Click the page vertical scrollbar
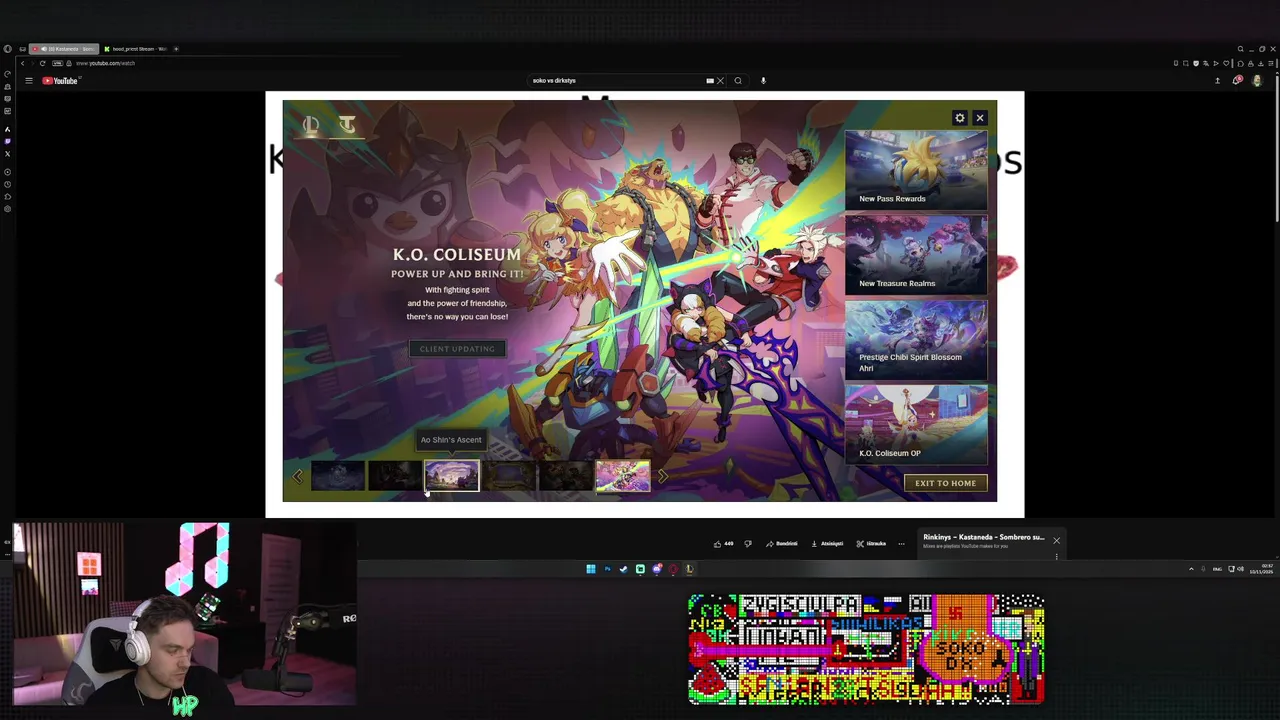This screenshot has height=720, width=1280. click(1276, 150)
